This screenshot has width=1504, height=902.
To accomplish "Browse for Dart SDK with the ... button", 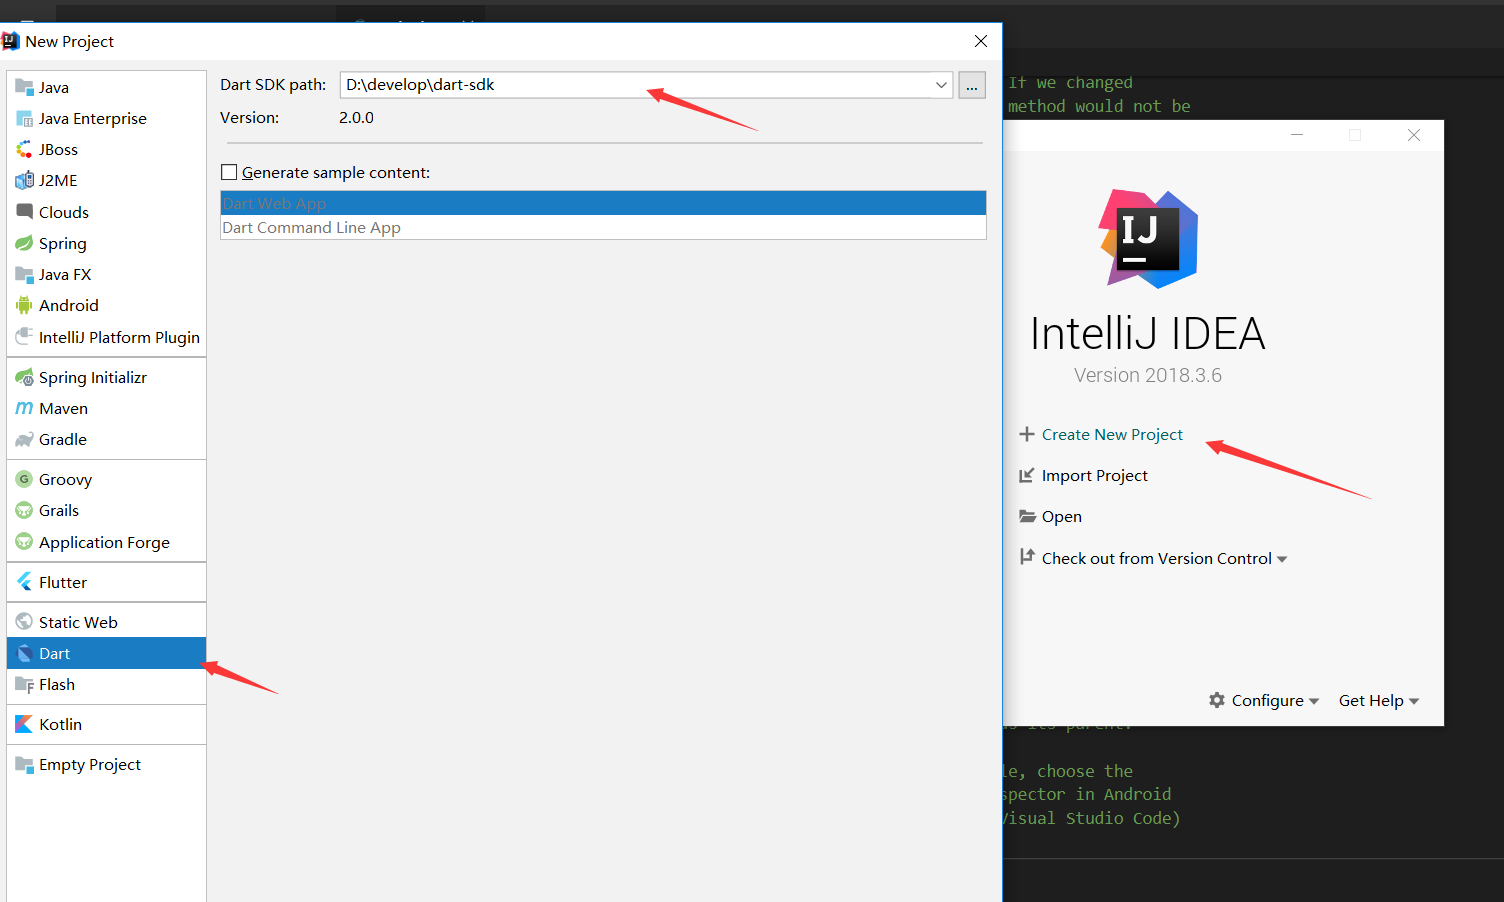I will [x=972, y=85].
